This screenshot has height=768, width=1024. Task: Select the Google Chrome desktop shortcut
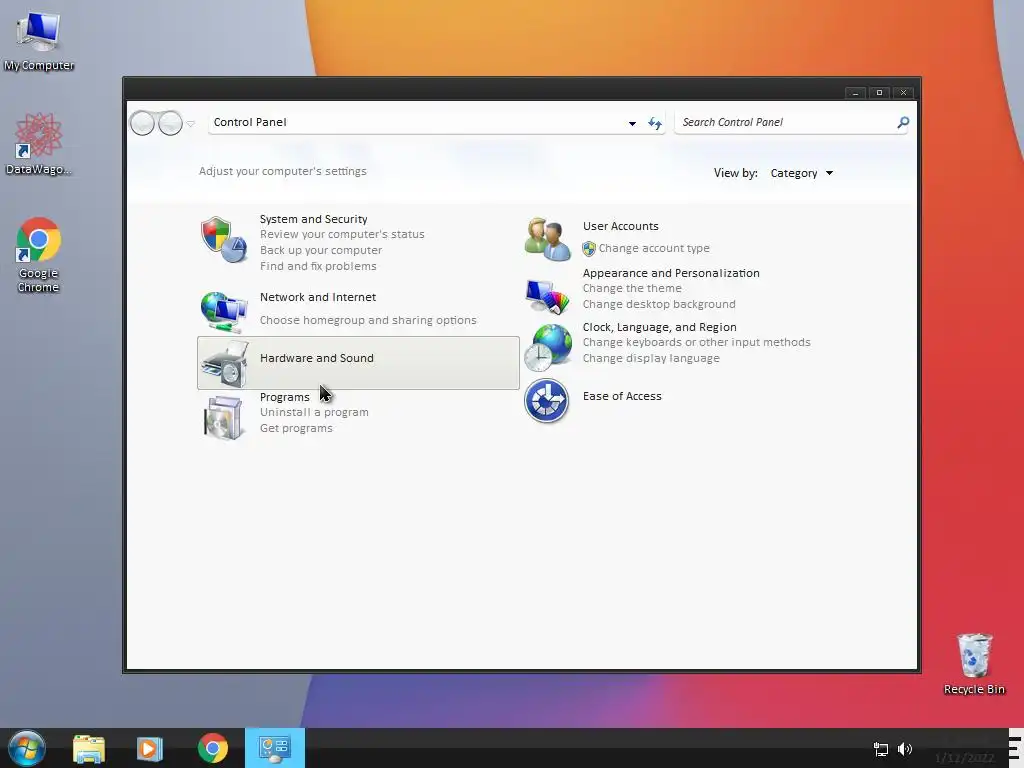tap(39, 255)
